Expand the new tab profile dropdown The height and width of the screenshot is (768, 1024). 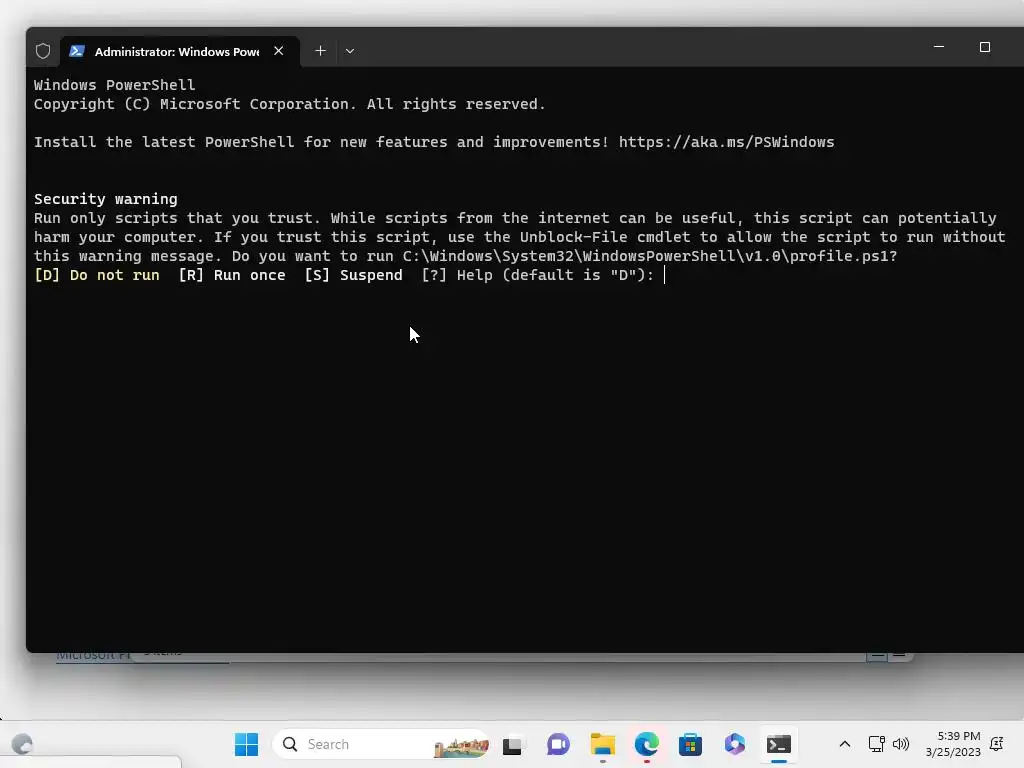tap(350, 51)
